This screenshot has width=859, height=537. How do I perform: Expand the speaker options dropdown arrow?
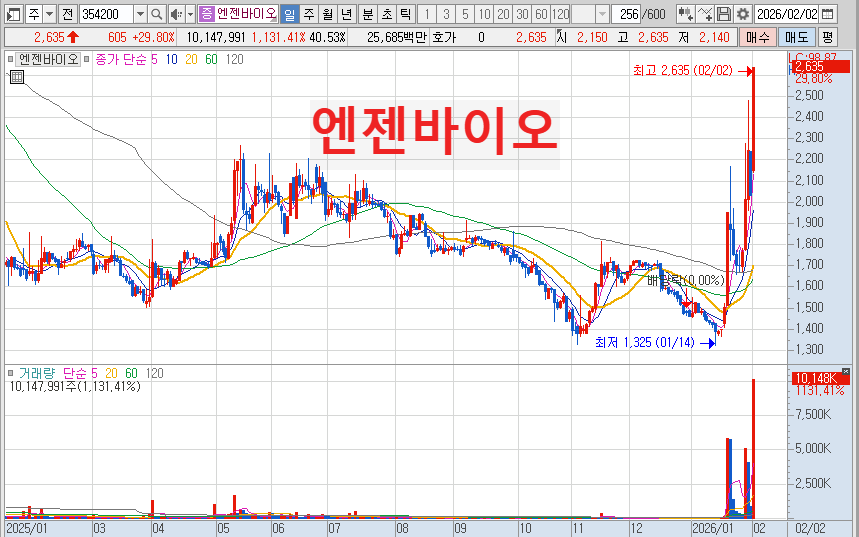(191, 14)
